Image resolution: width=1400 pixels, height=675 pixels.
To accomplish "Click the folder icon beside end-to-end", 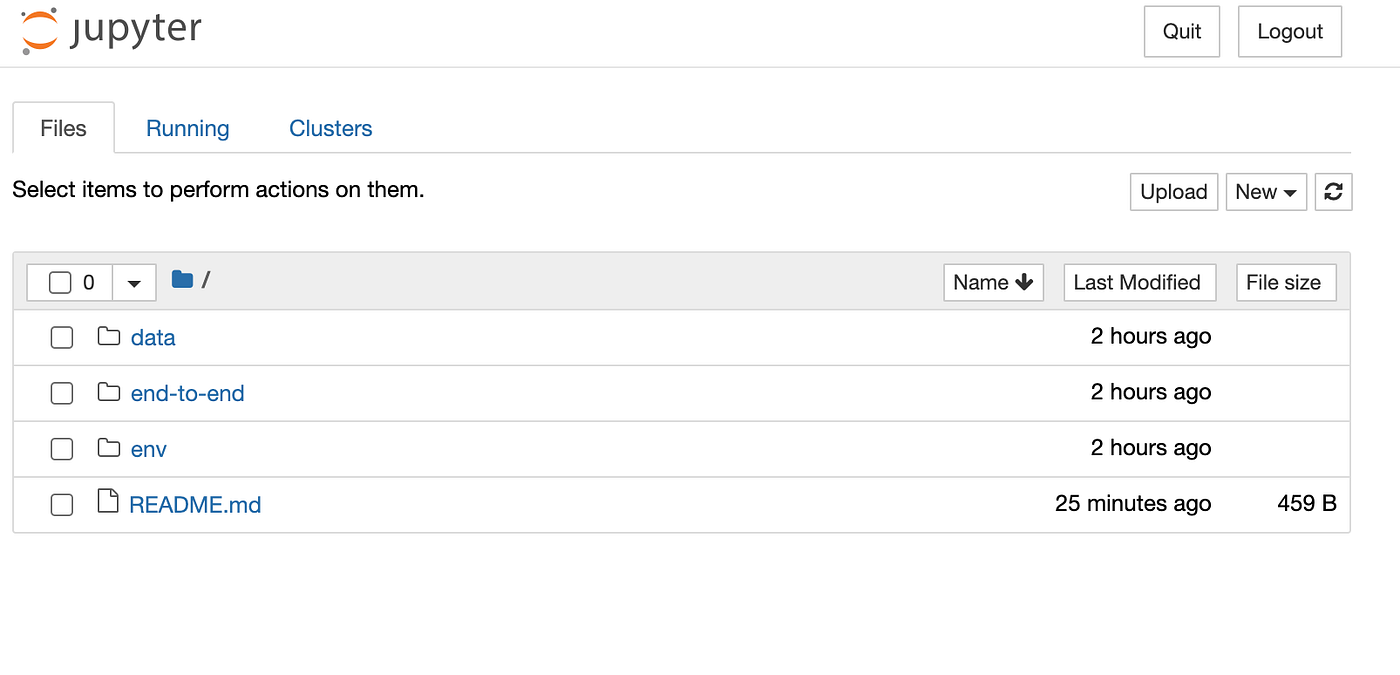I will coord(108,393).
